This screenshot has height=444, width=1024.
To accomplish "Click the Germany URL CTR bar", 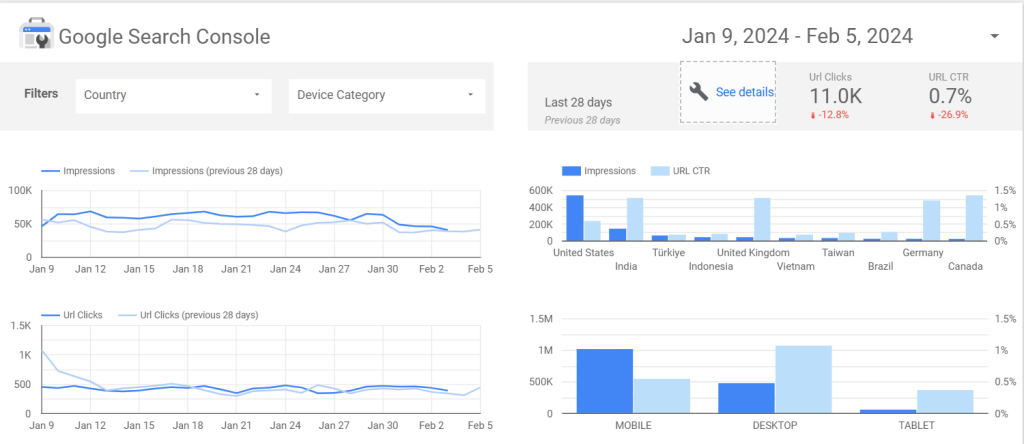I will (x=931, y=221).
